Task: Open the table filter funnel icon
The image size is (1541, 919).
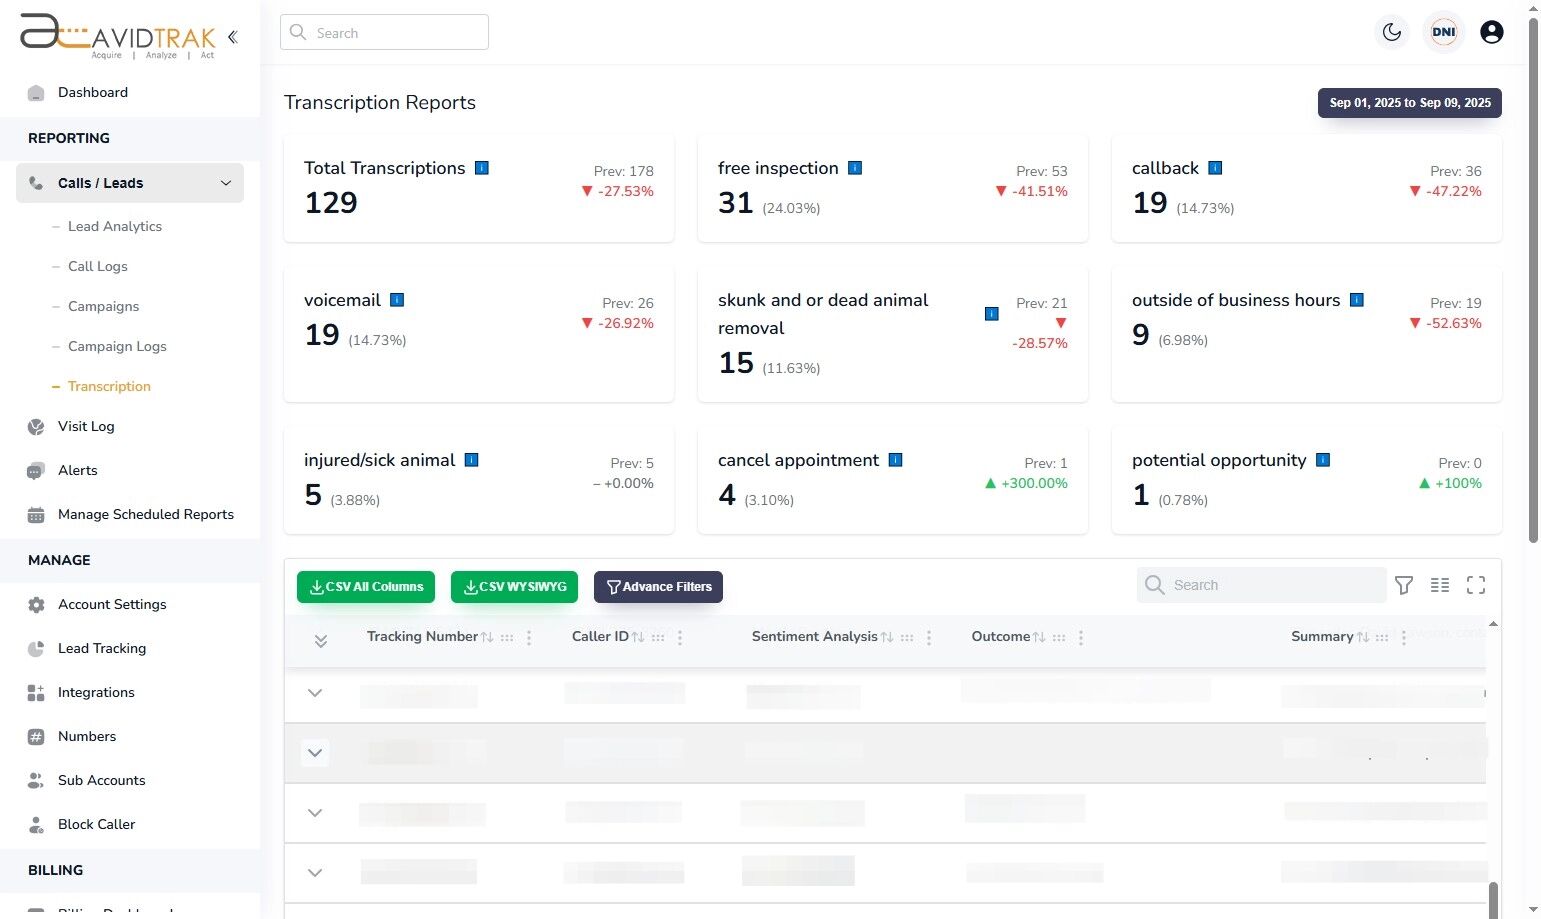Action: tap(1404, 585)
